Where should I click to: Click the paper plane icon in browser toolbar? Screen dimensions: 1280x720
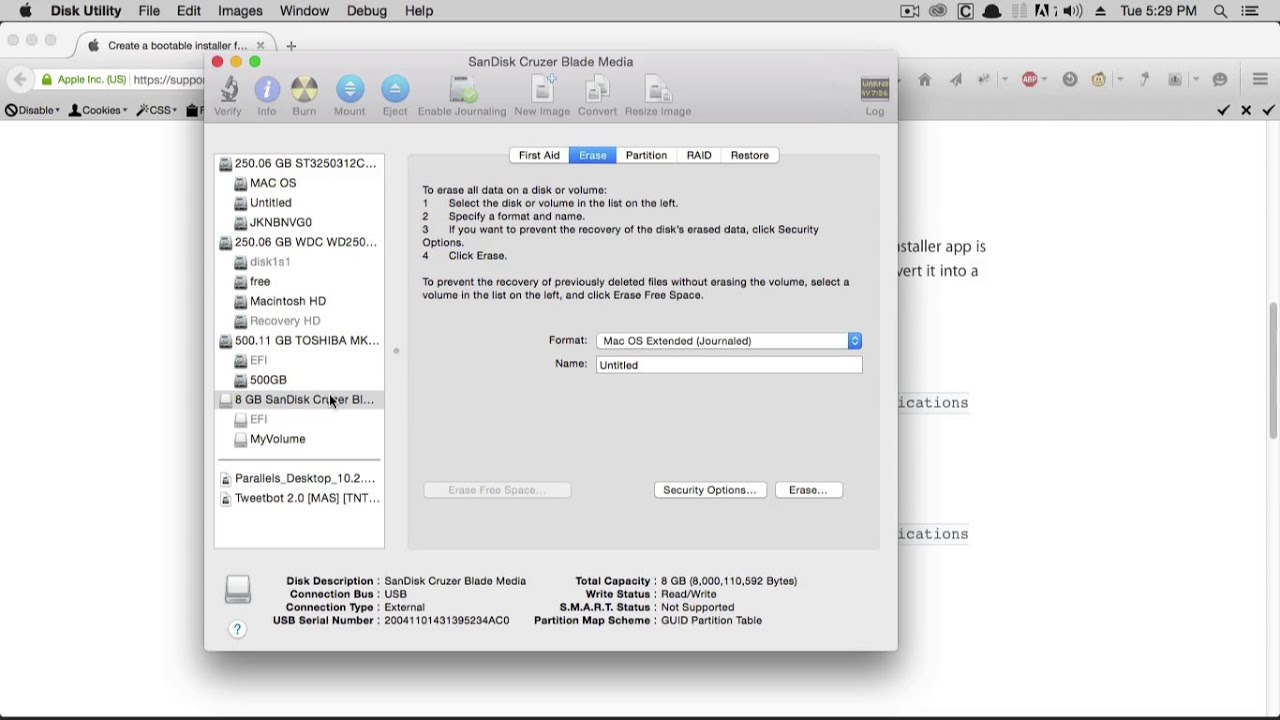tap(955, 79)
